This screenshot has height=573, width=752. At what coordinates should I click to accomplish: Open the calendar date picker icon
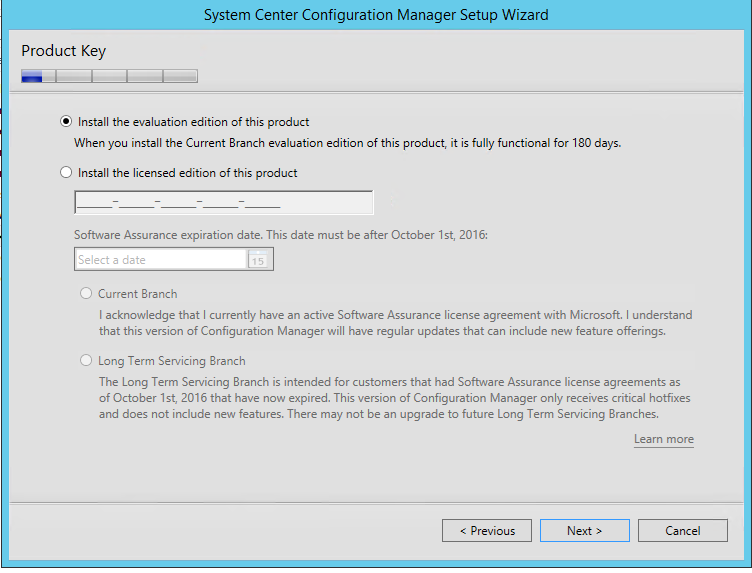click(x=258, y=260)
